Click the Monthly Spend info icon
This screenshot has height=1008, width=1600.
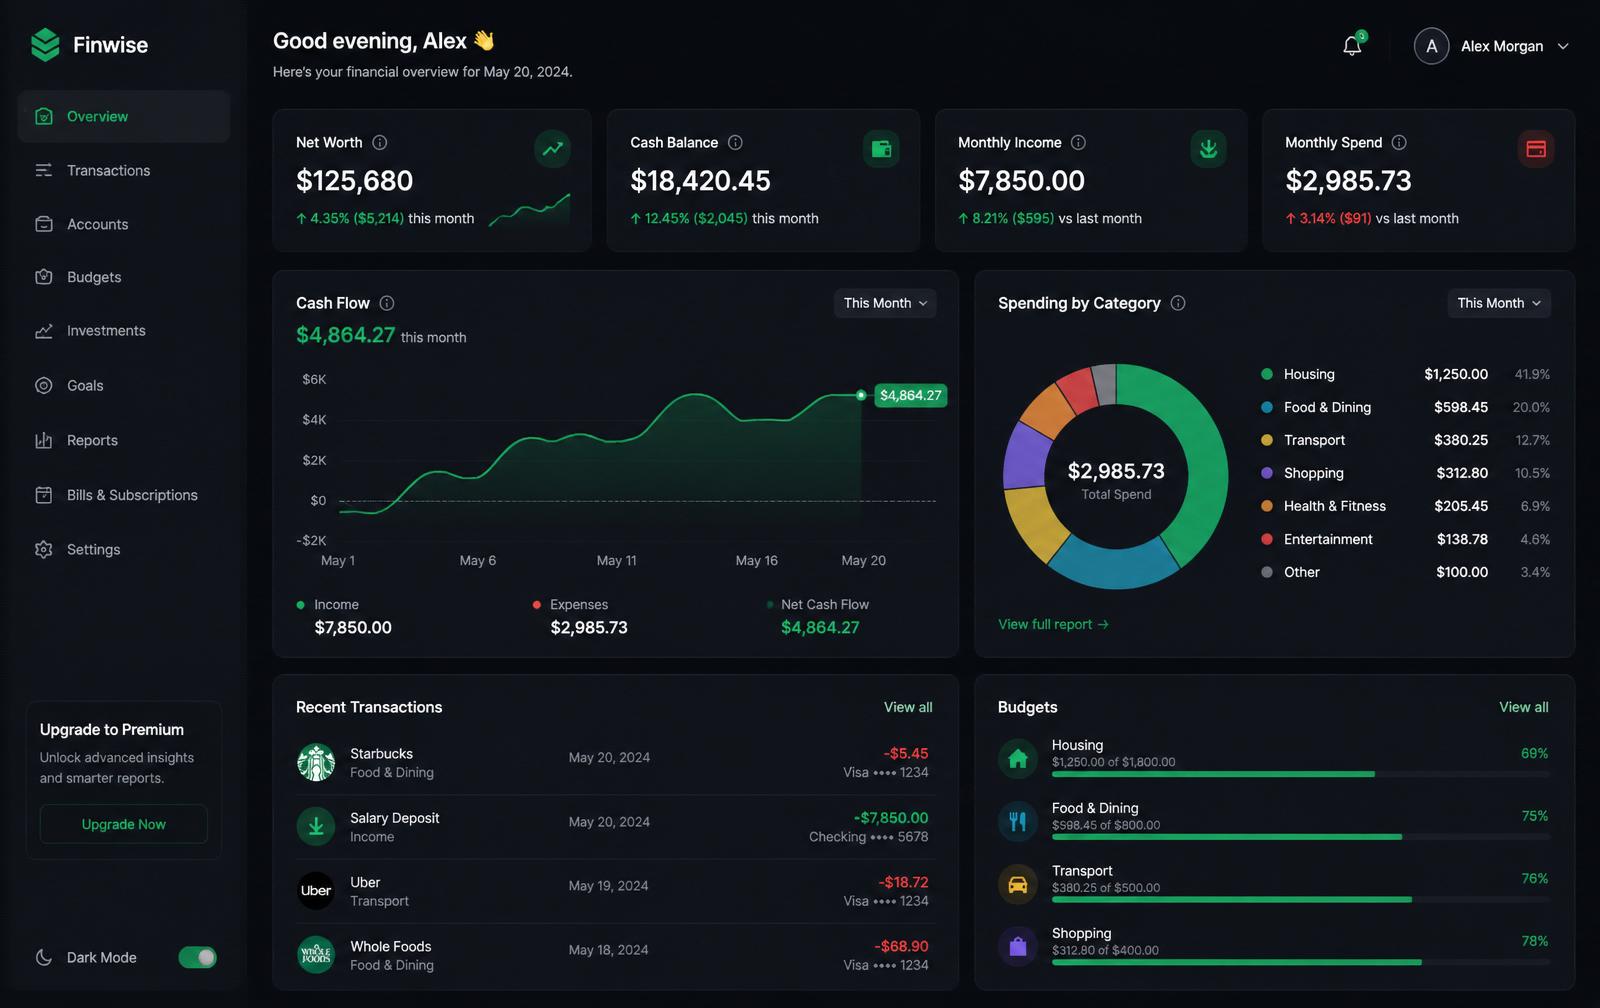(x=1399, y=143)
